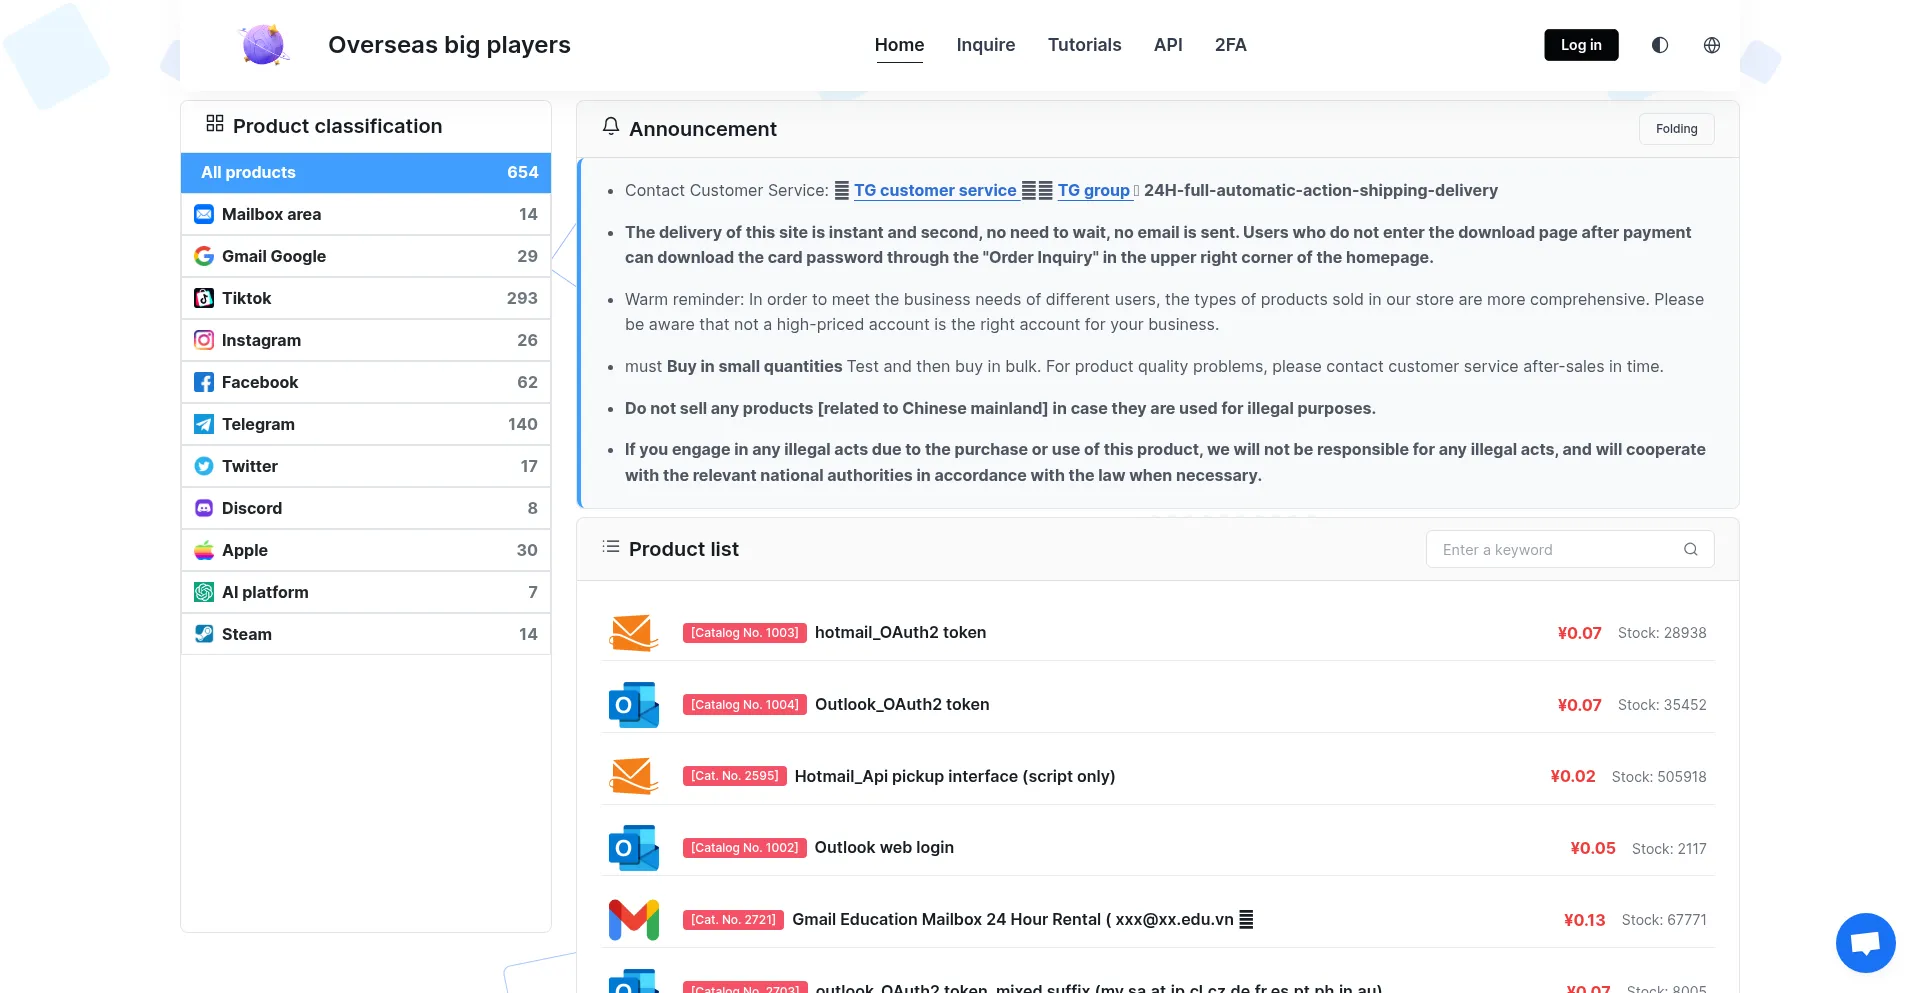
Task: Click the search magnifier icon
Action: click(1691, 549)
